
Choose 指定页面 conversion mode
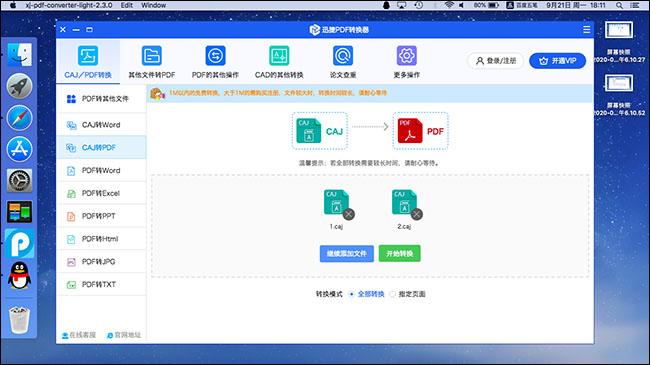407,294
